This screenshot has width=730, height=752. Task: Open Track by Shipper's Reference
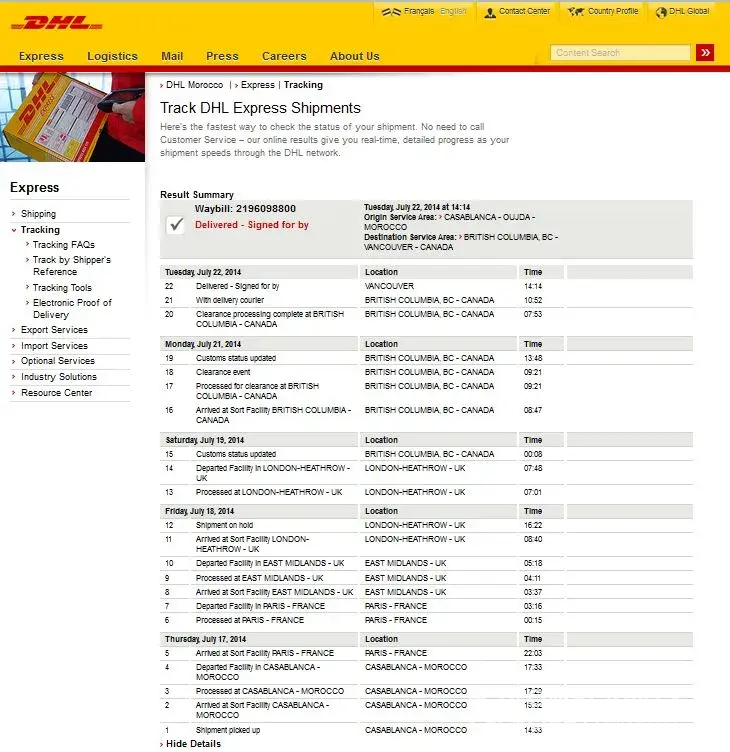coord(71,266)
